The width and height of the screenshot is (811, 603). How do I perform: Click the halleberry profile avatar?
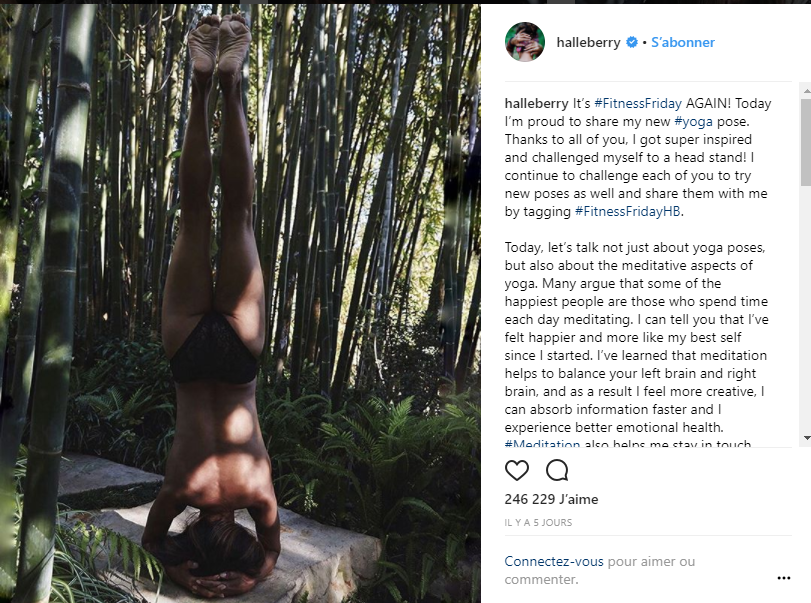pos(525,42)
